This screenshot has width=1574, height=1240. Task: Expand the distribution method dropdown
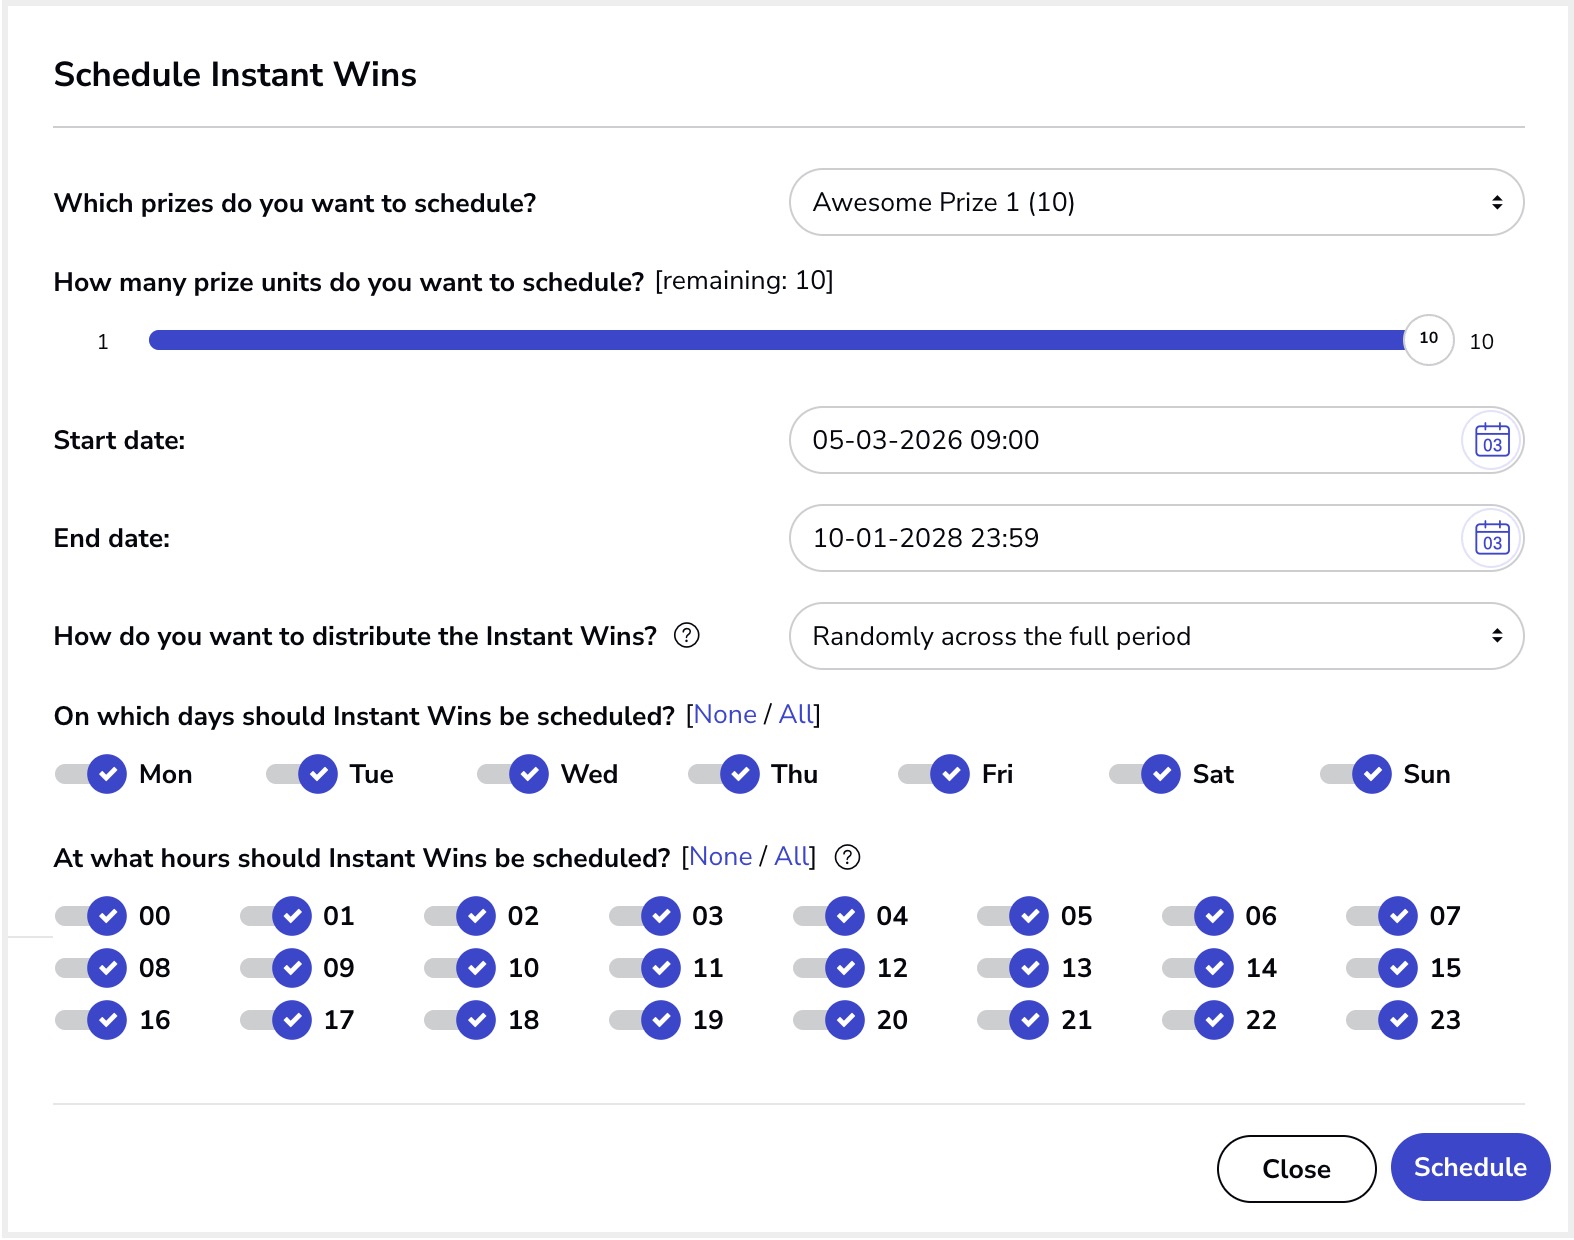click(1155, 636)
